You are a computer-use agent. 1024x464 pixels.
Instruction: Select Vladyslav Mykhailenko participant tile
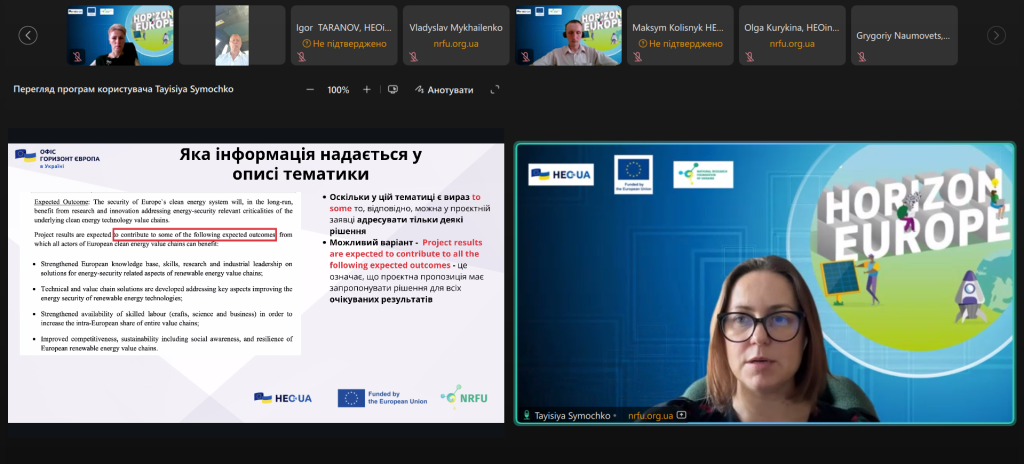coord(456,35)
